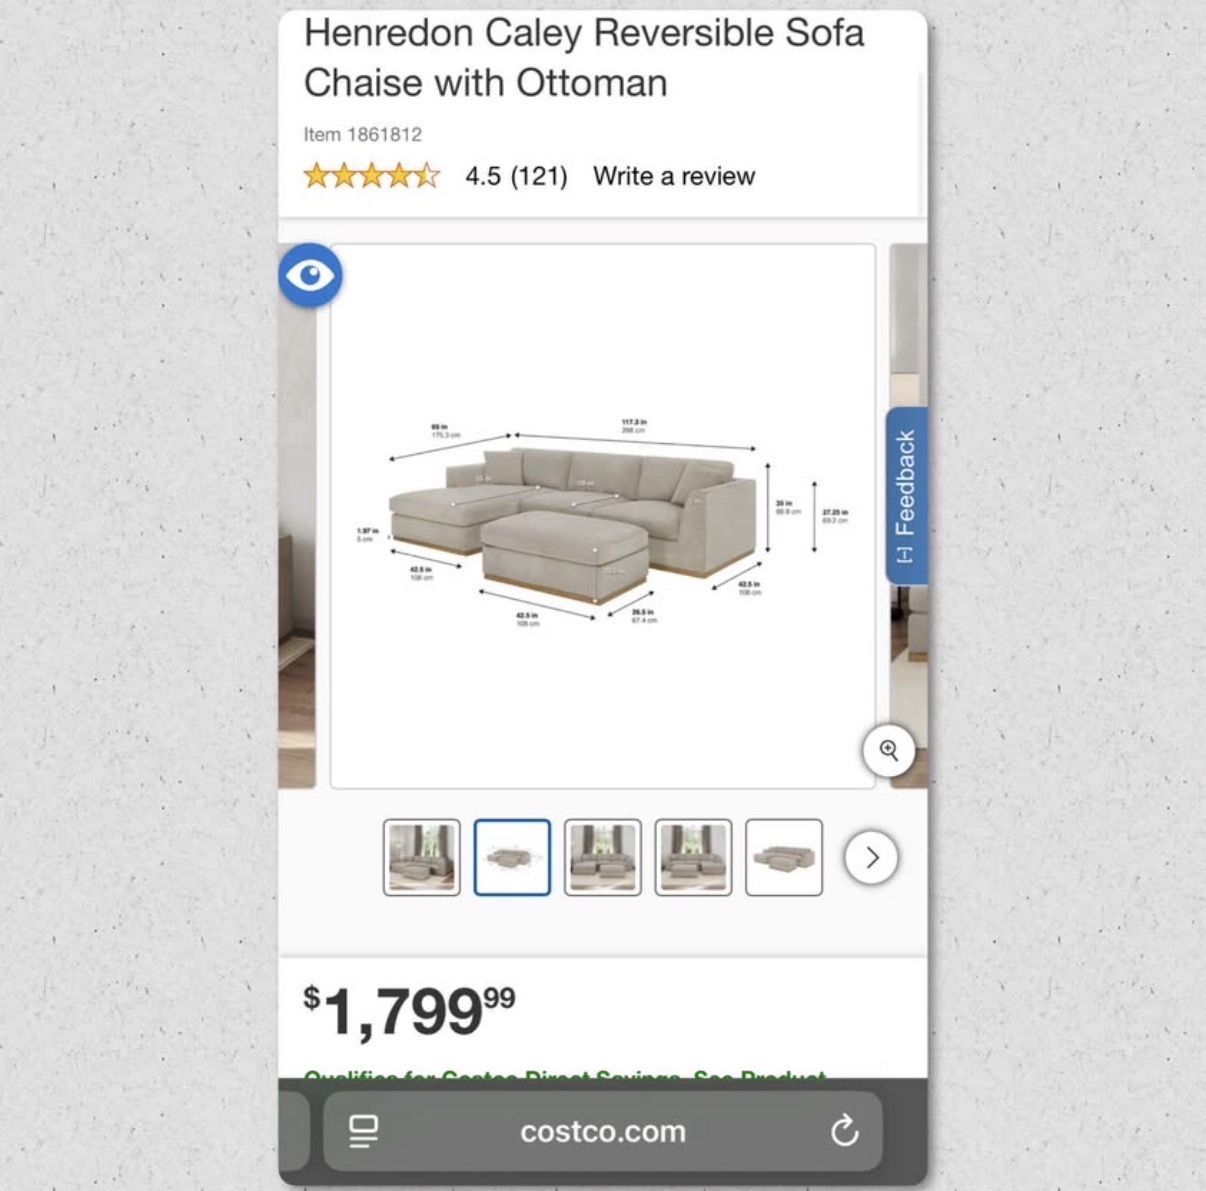Select the dimensions diagram thumbnail
Screen dimensions: 1206x1191
(x=512, y=857)
